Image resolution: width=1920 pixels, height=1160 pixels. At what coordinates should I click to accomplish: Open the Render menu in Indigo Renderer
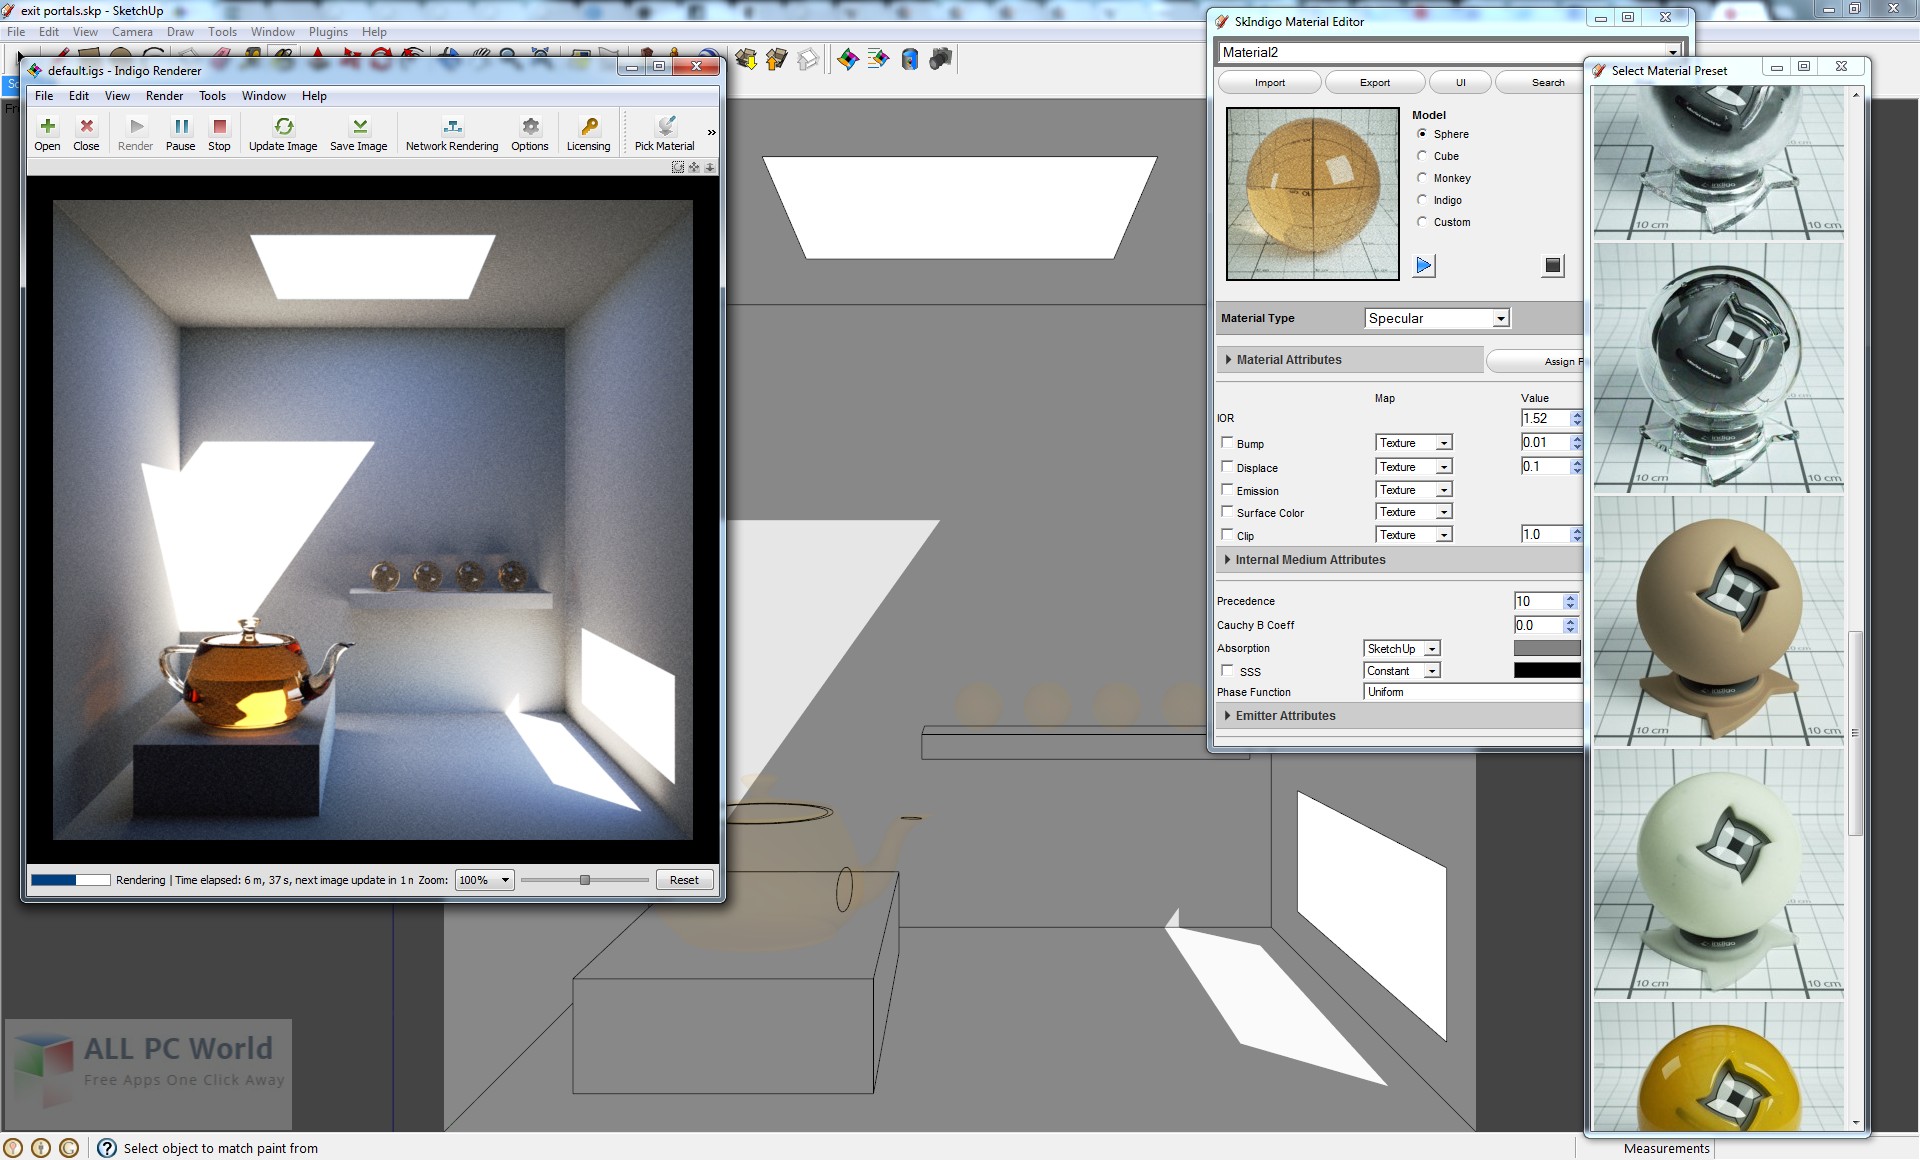[x=165, y=95]
